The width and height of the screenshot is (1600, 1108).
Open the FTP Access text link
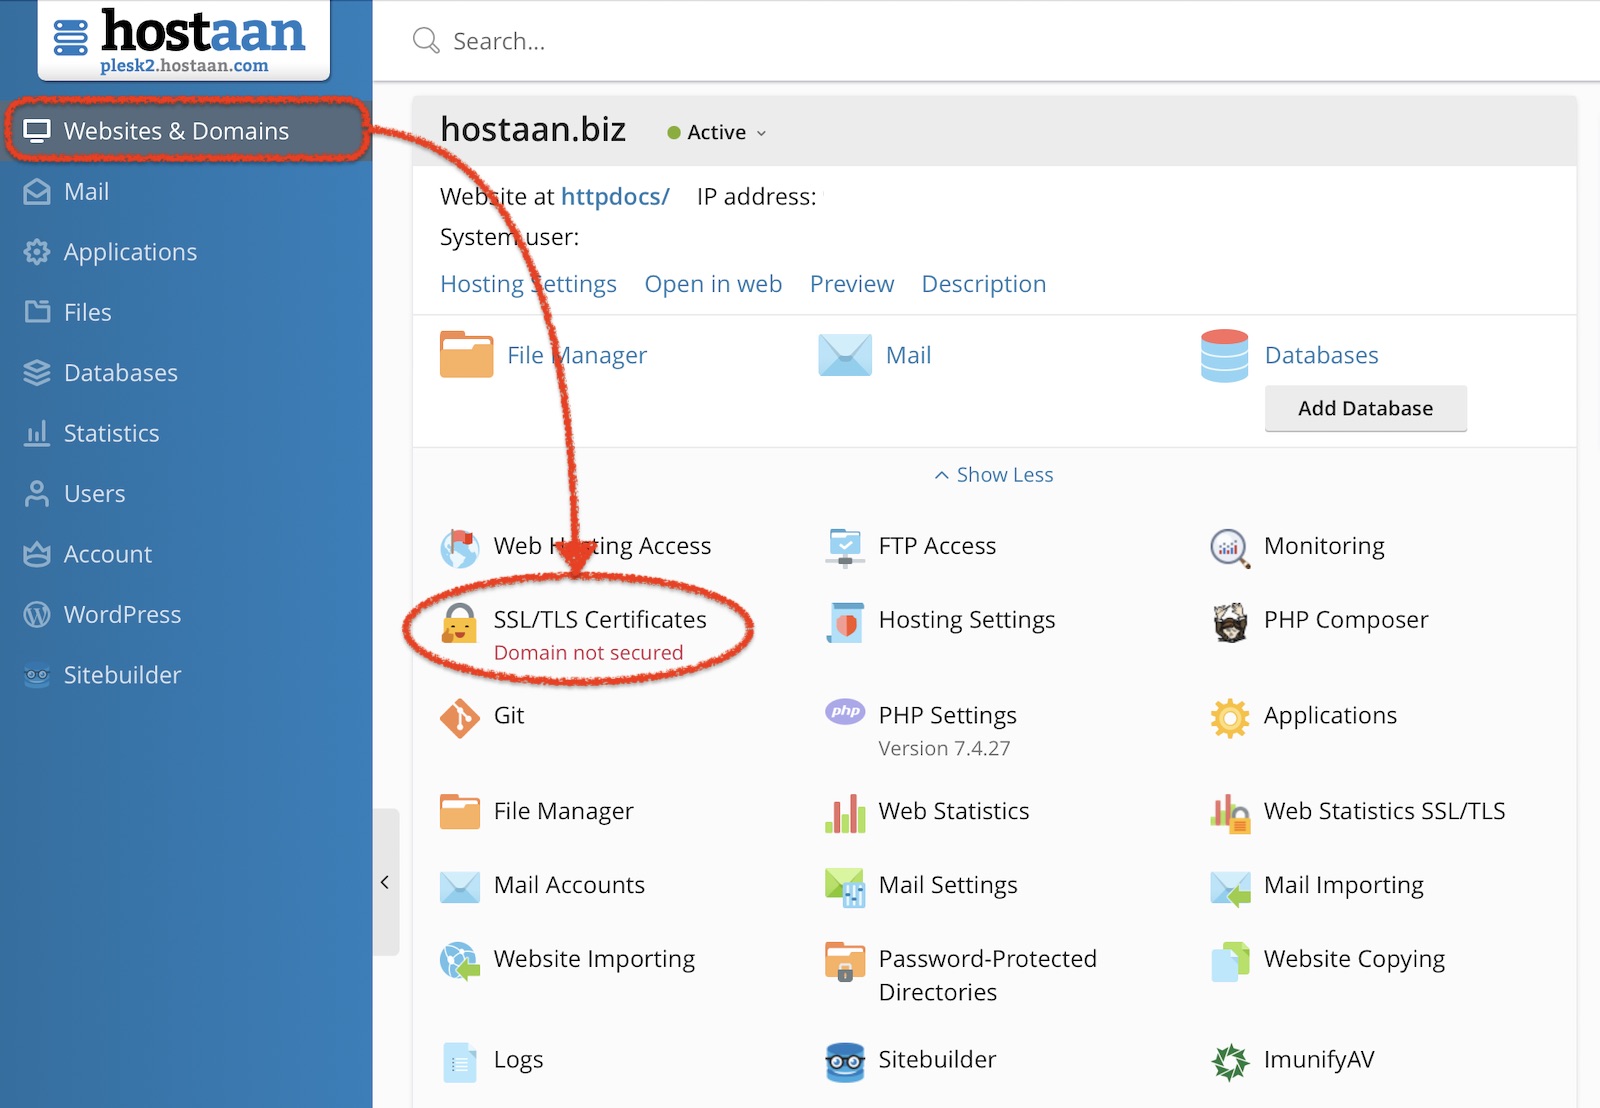[x=937, y=546]
